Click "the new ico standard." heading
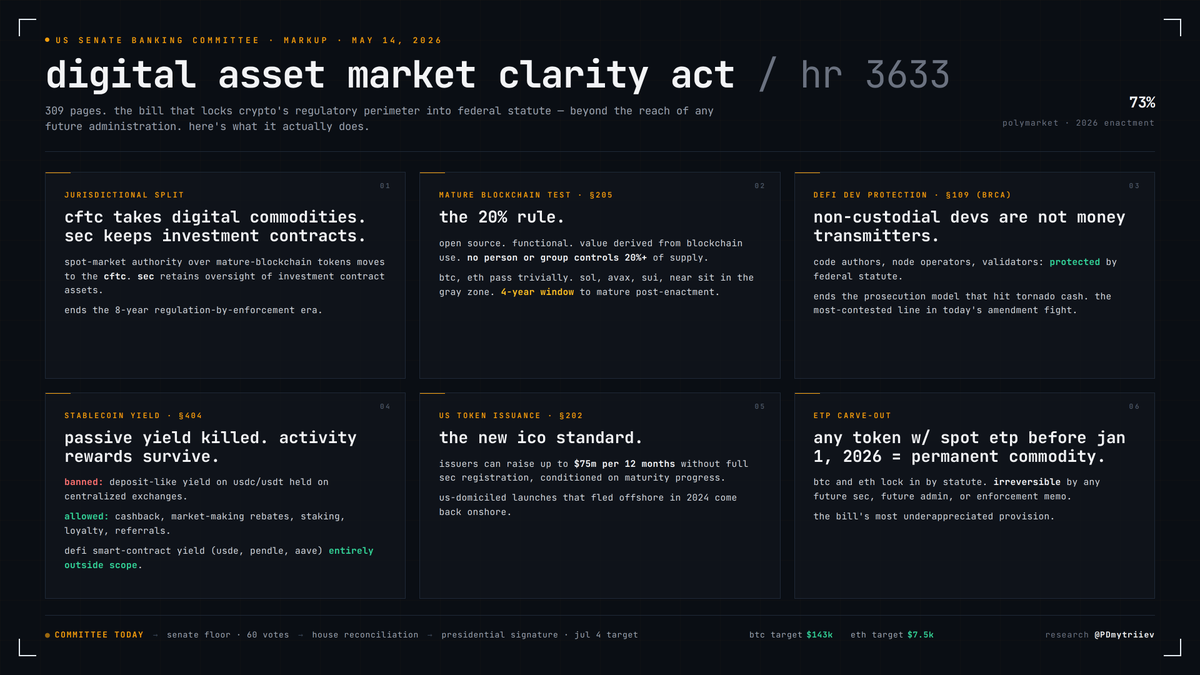The image size is (1200, 675). click(x=541, y=437)
